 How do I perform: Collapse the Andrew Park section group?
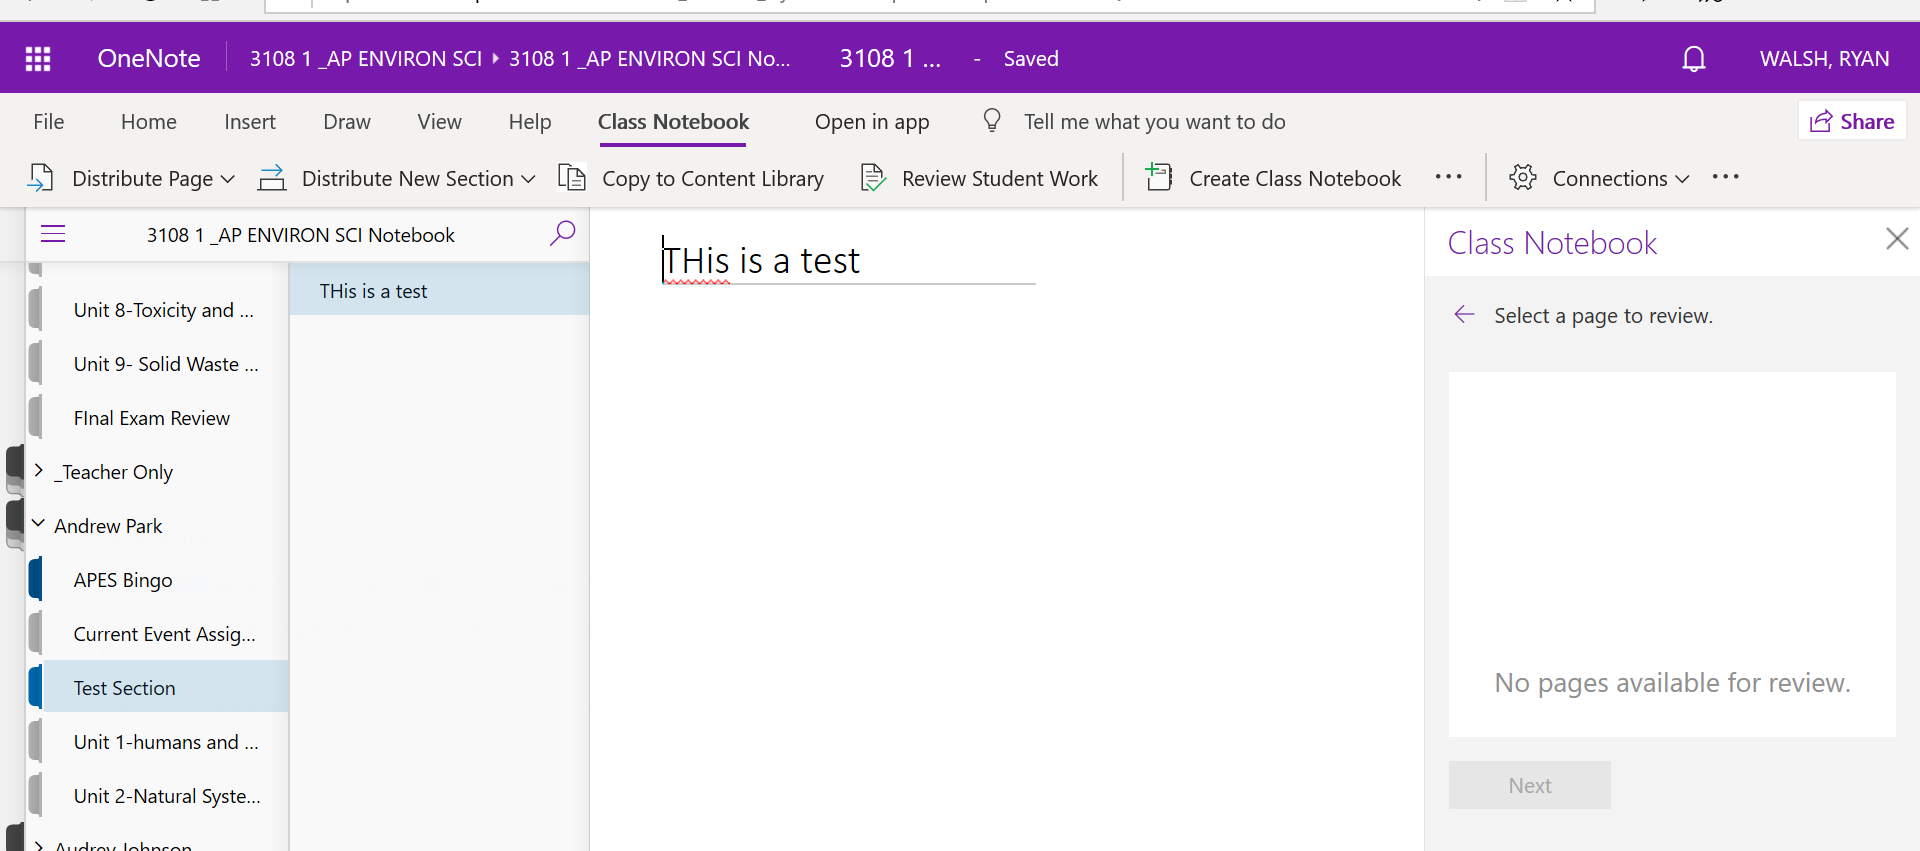[39, 524]
